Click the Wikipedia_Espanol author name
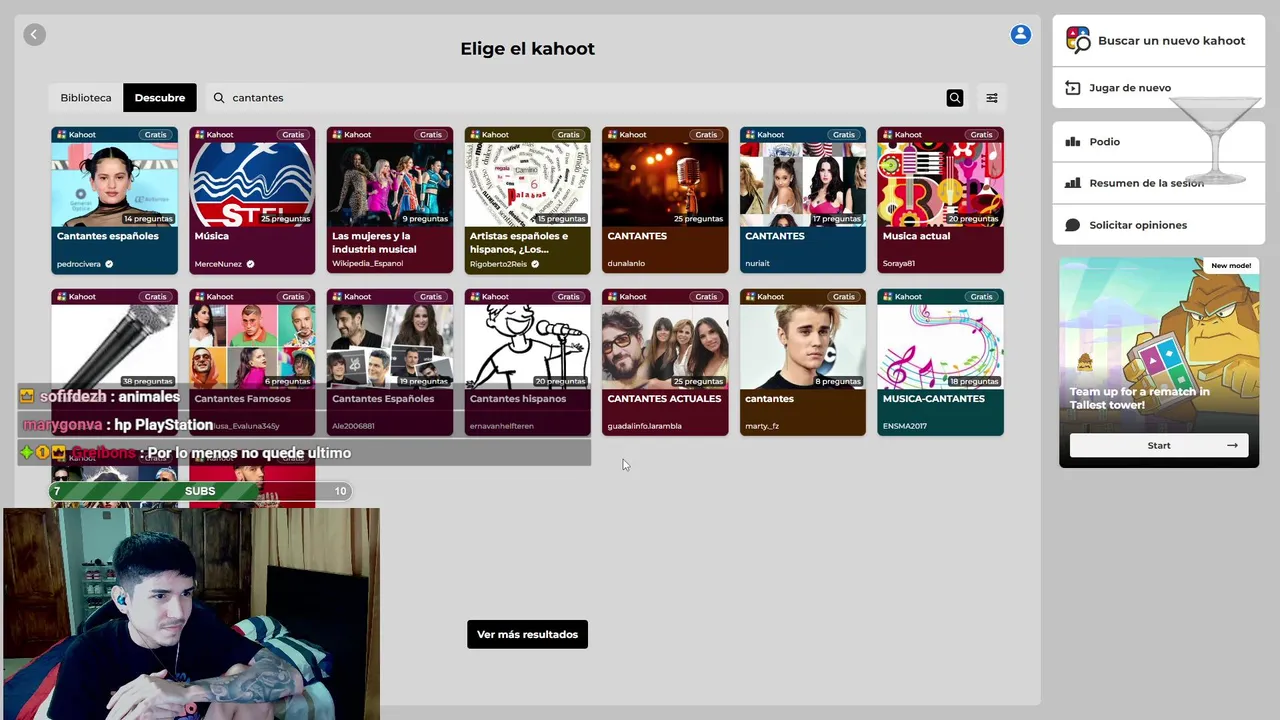This screenshot has width=1280, height=720. 367,264
